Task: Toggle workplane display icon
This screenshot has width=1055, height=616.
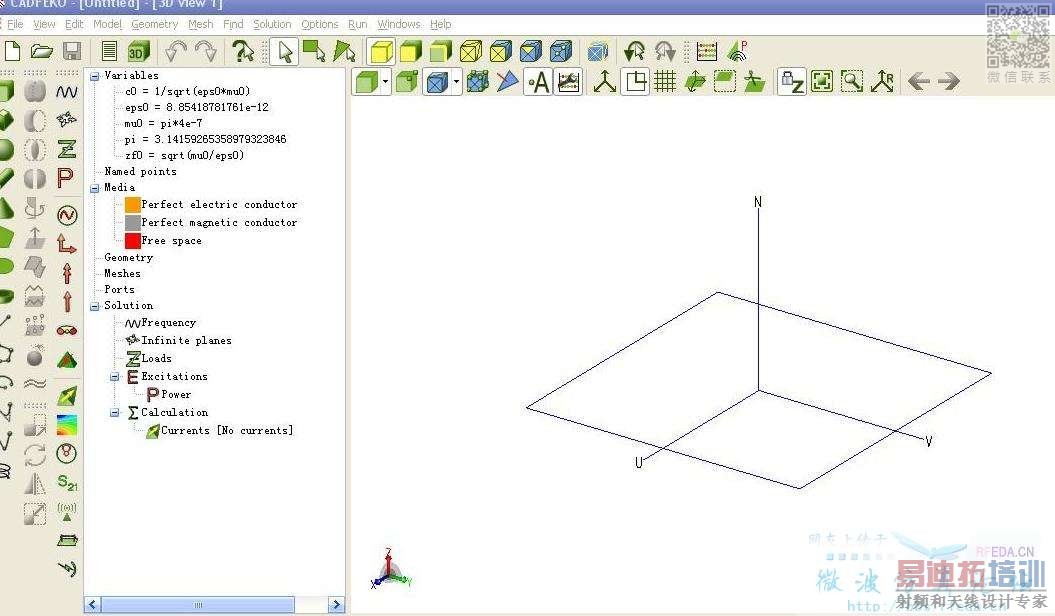Action: pyautogui.click(x=634, y=82)
